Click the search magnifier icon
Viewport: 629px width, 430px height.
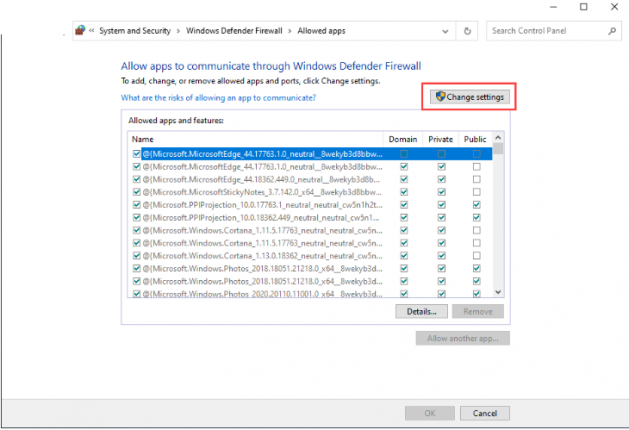[x=612, y=31]
